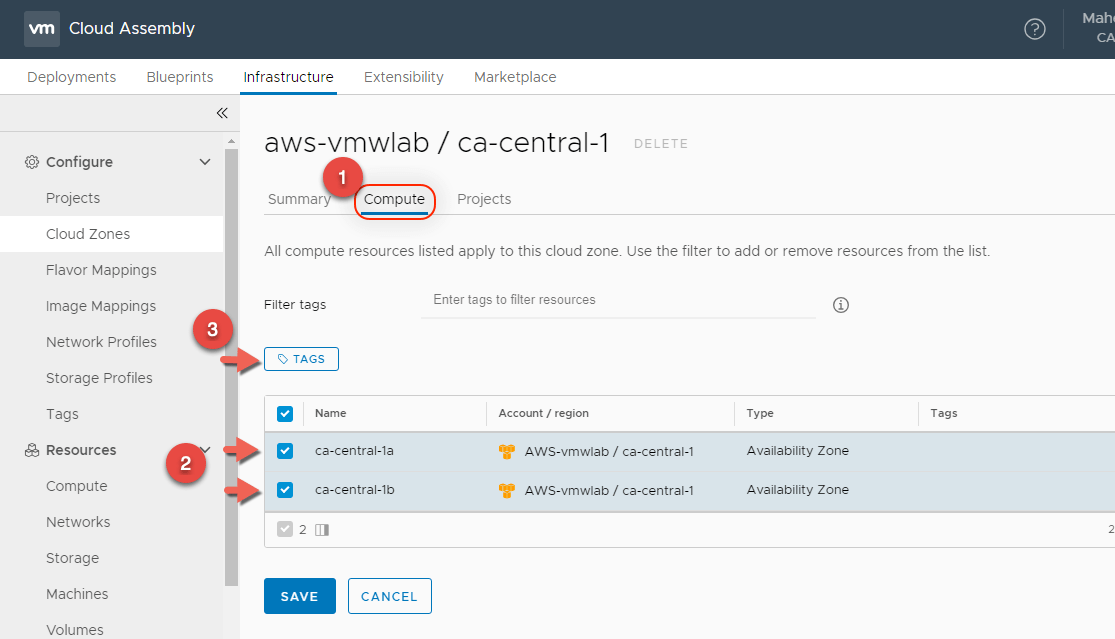
Task: Click the SAVE button
Action: coord(299,596)
